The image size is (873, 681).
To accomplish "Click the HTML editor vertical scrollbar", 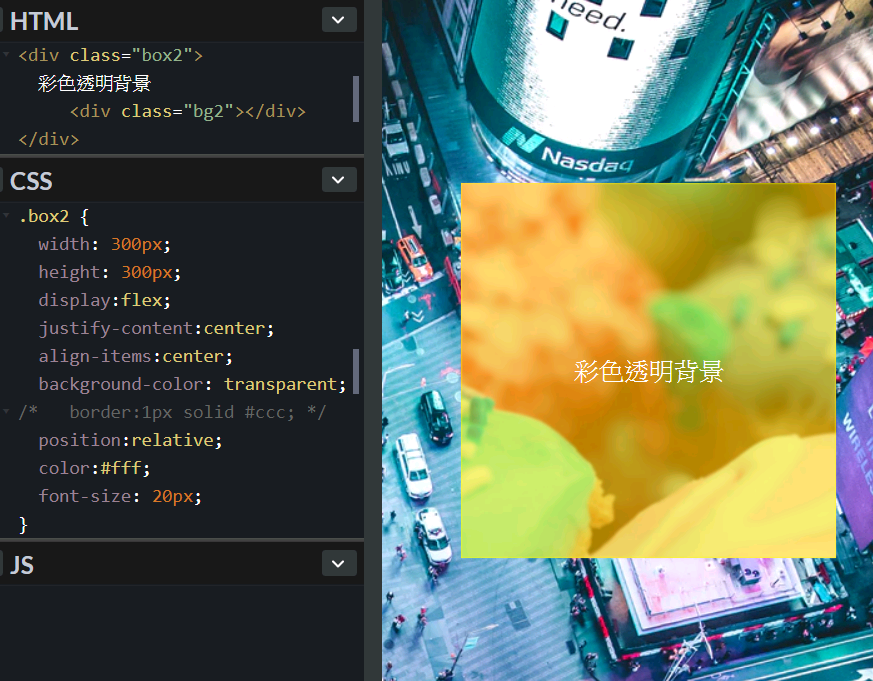I will click(356, 99).
